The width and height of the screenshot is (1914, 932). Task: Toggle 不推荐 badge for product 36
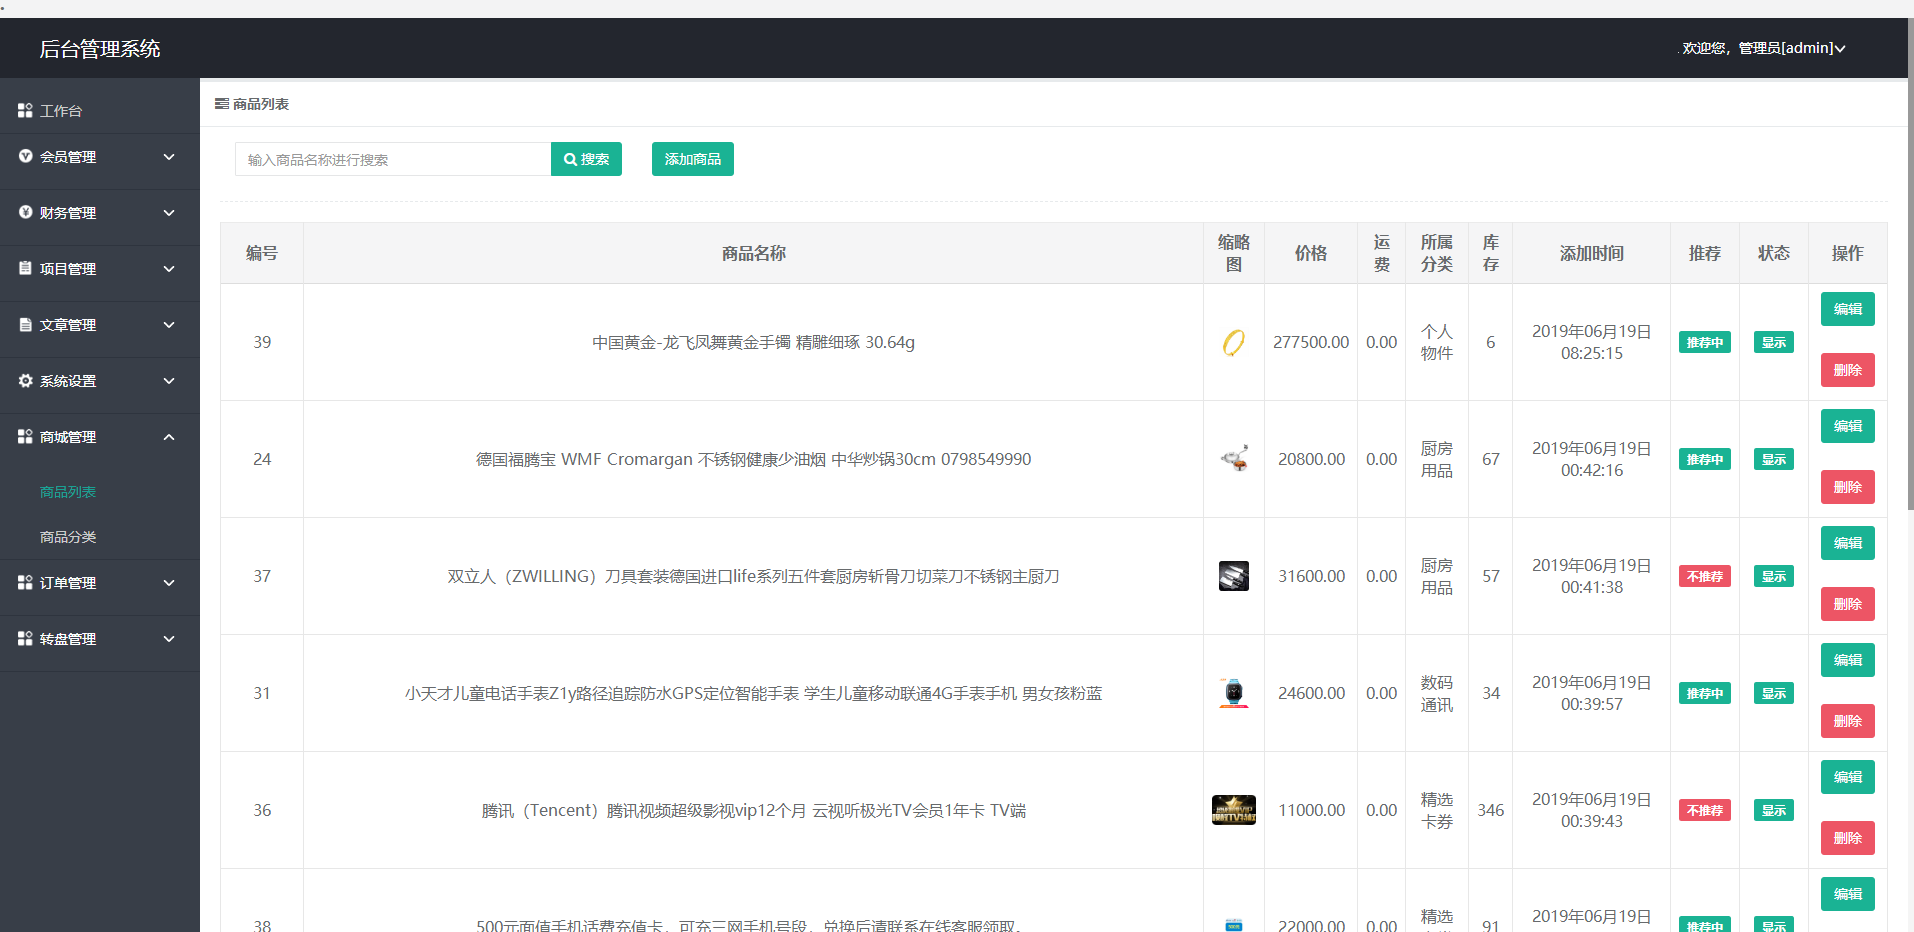pos(1705,810)
